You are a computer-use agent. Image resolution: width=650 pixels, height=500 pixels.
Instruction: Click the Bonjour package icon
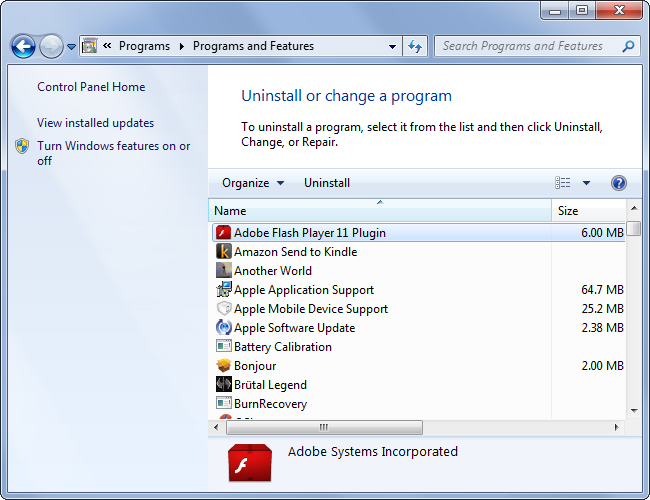click(224, 366)
